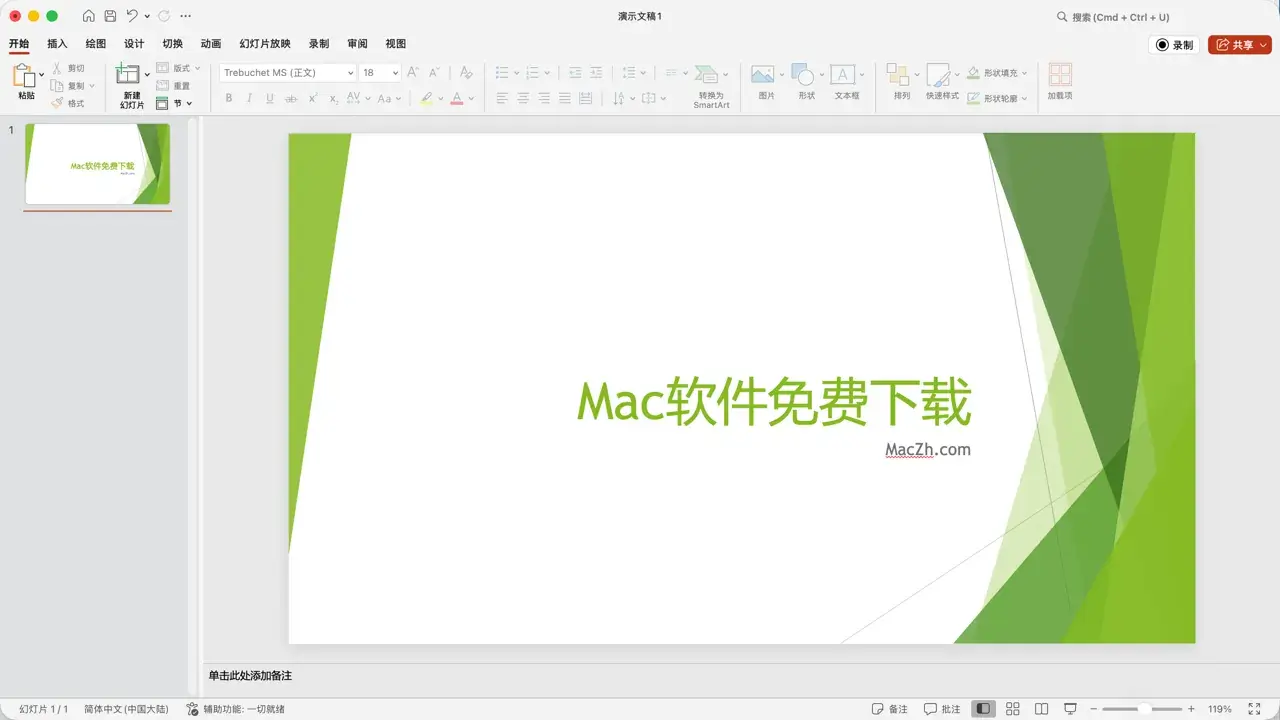
Task: Open the 加载项 add-ins icon
Action: pyautogui.click(x=1060, y=75)
